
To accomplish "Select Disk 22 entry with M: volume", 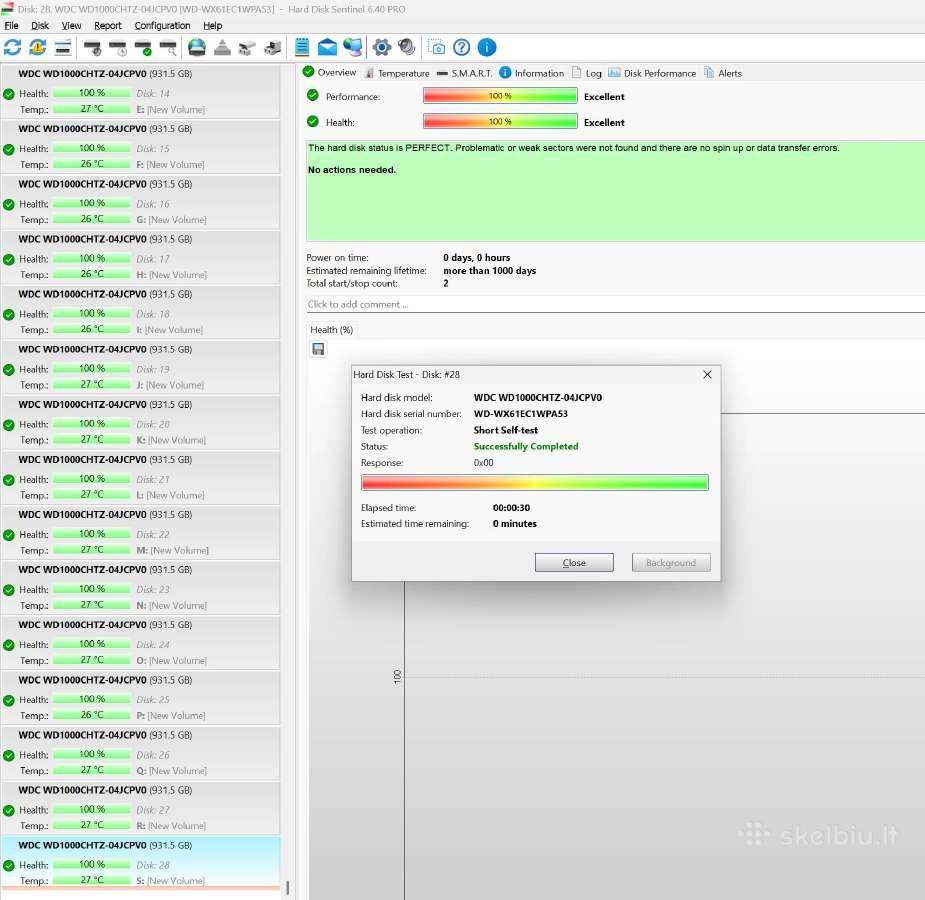I will point(140,532).
